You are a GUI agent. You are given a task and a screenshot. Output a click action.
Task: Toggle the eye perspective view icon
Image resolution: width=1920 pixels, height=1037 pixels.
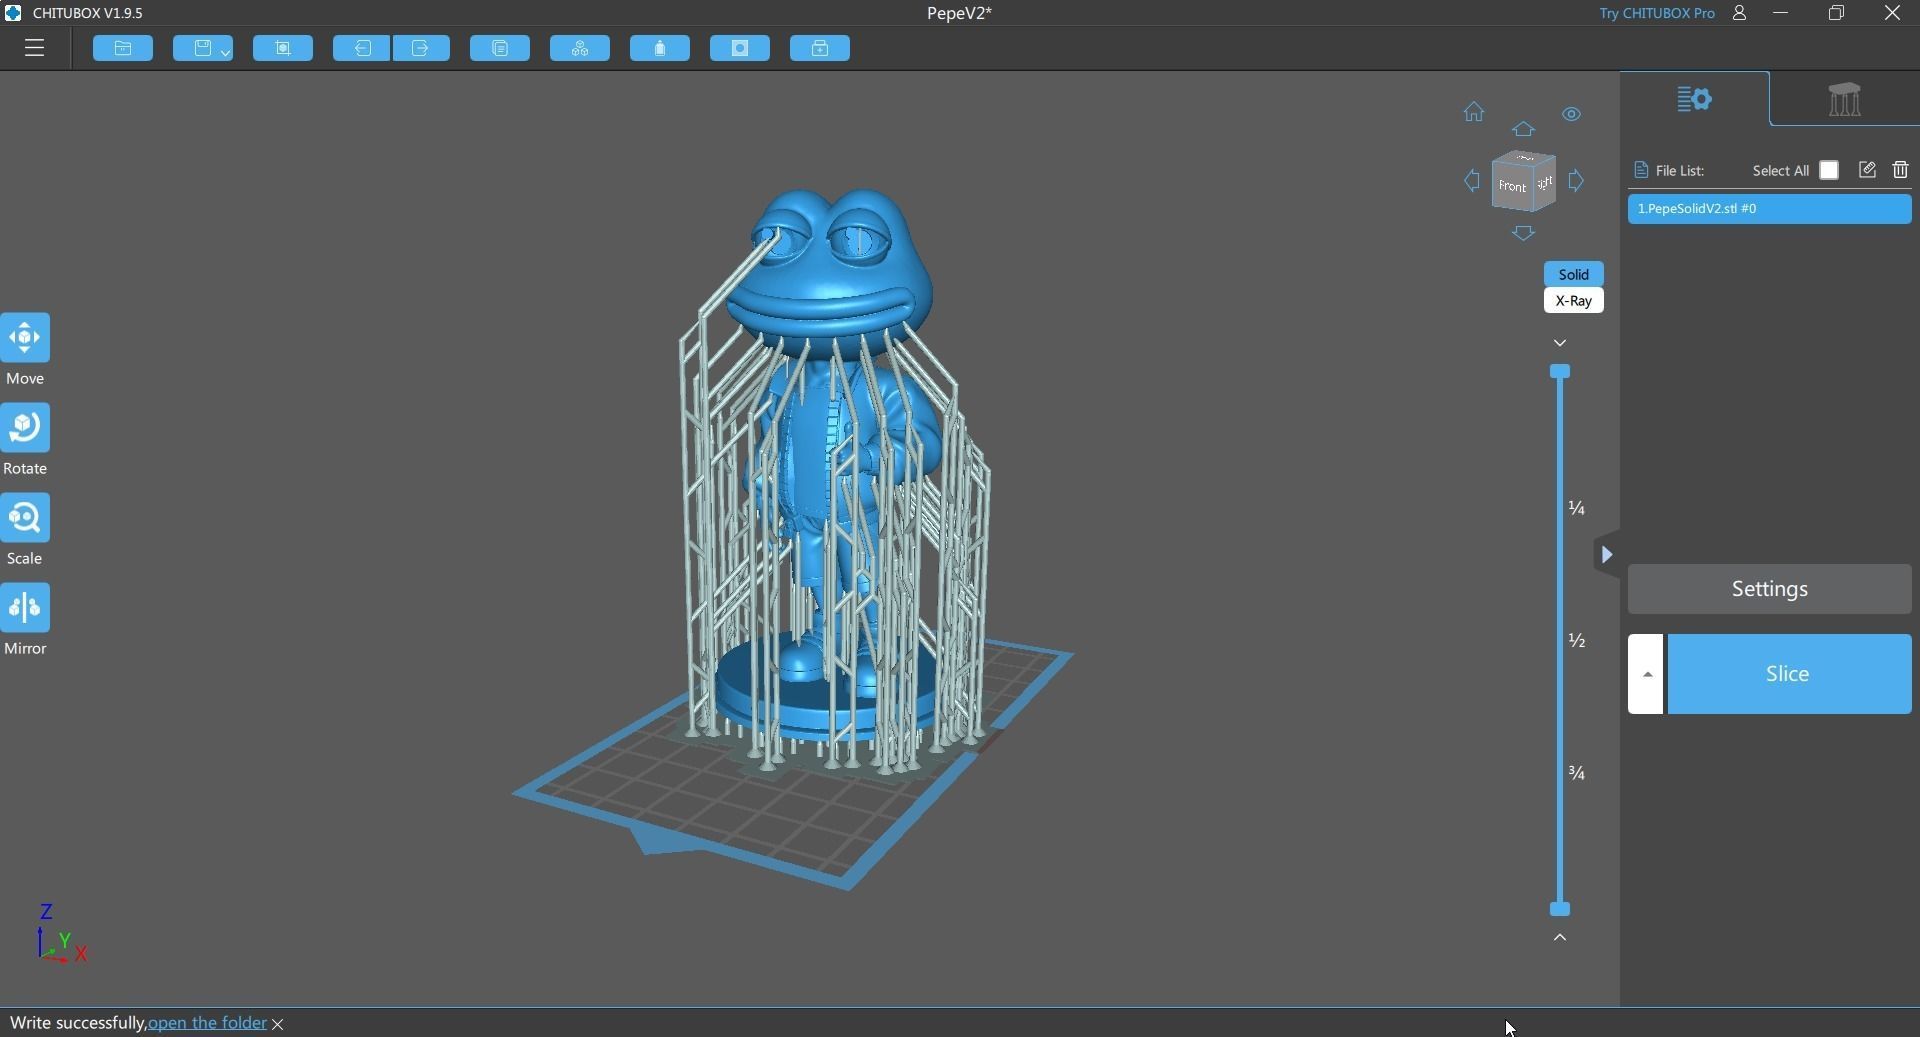(x=1572, y=114)
